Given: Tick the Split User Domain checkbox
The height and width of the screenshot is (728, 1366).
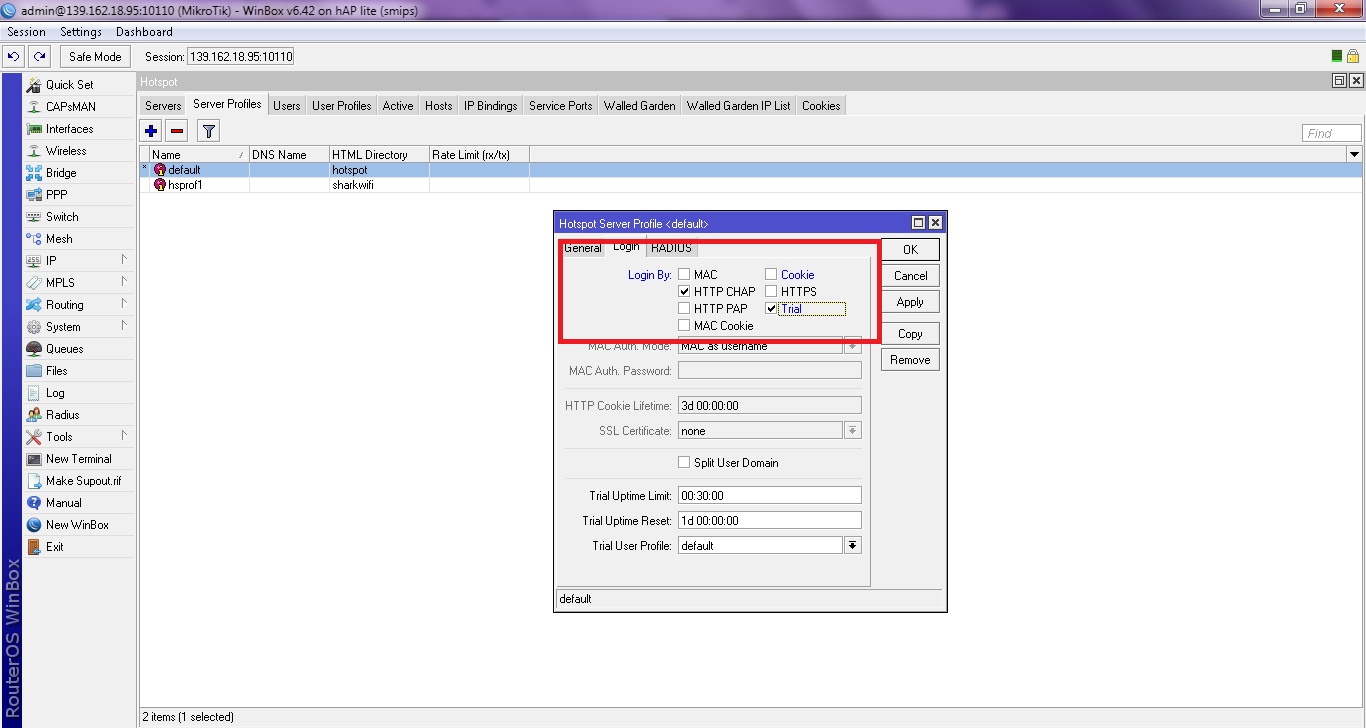Looking at the screenshot, I should point(684,463).
